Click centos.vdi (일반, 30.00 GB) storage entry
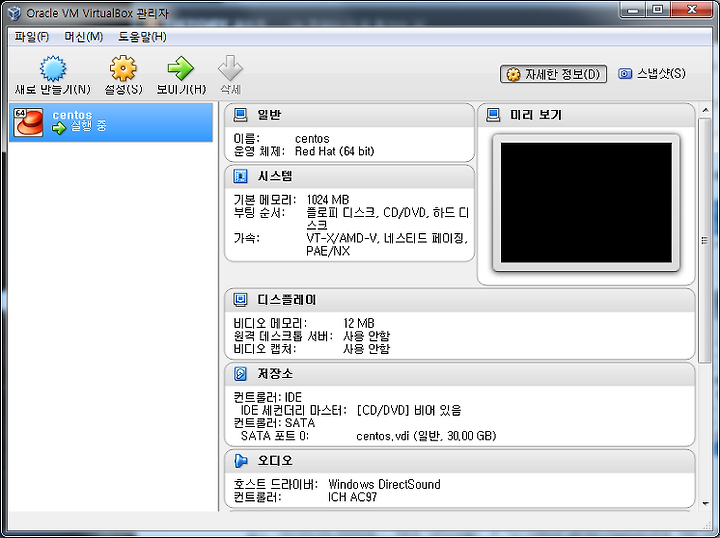The image size is (720, 538). 426,436
